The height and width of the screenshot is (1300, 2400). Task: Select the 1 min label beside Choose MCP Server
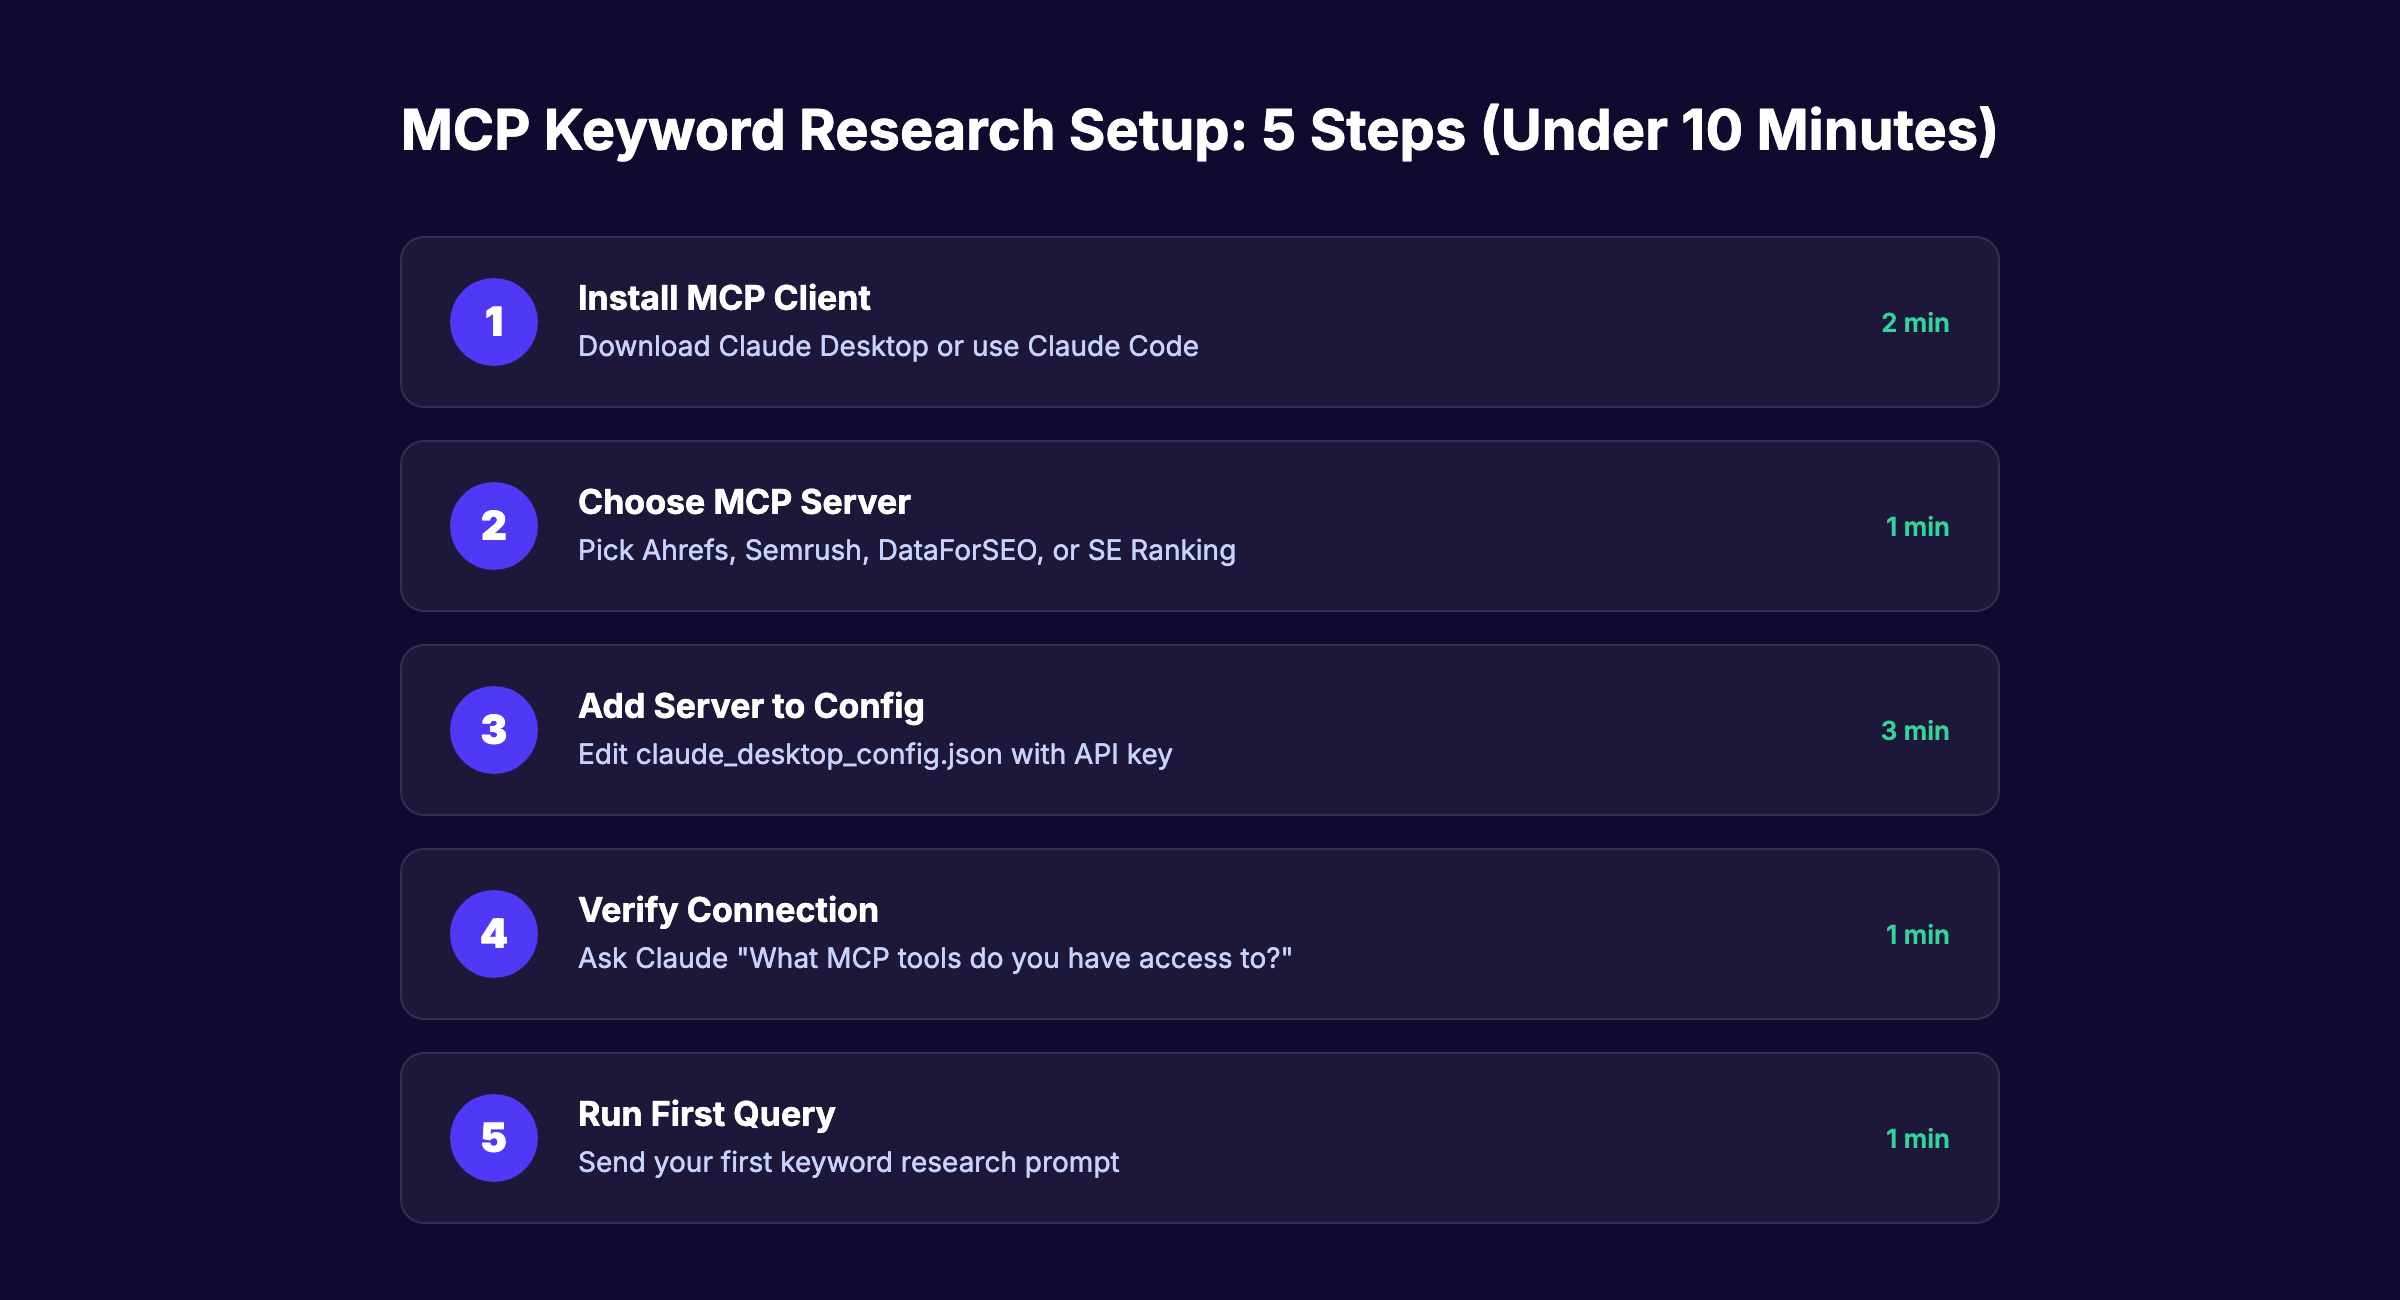1915,525
